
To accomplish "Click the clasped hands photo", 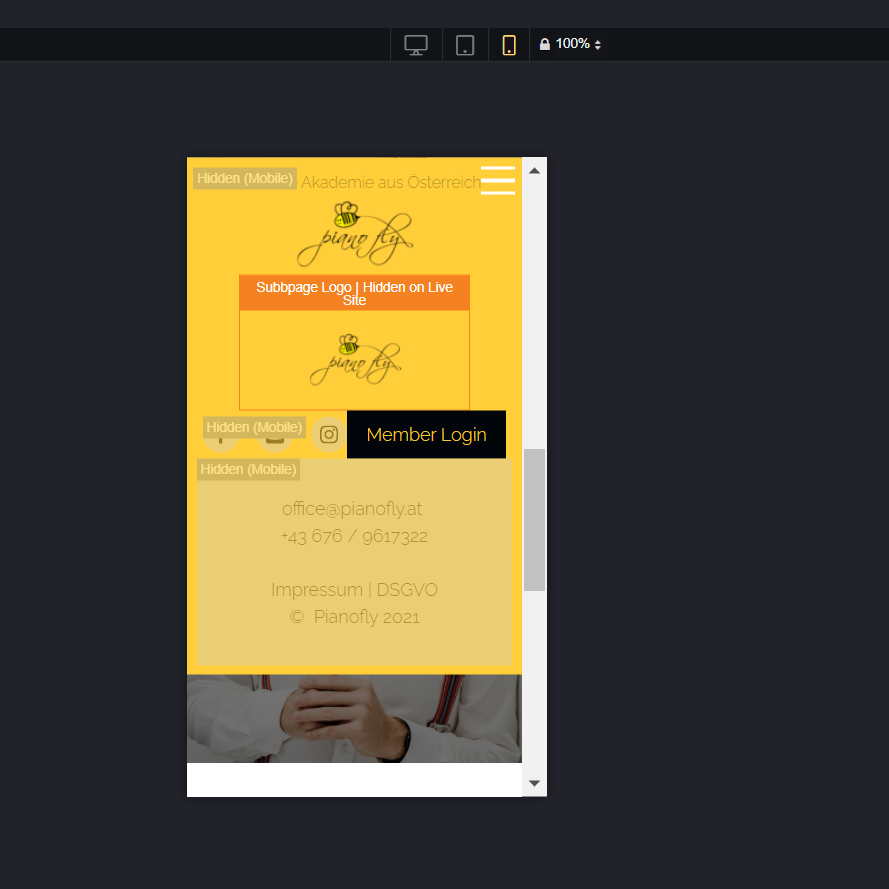I will point(354,718).
